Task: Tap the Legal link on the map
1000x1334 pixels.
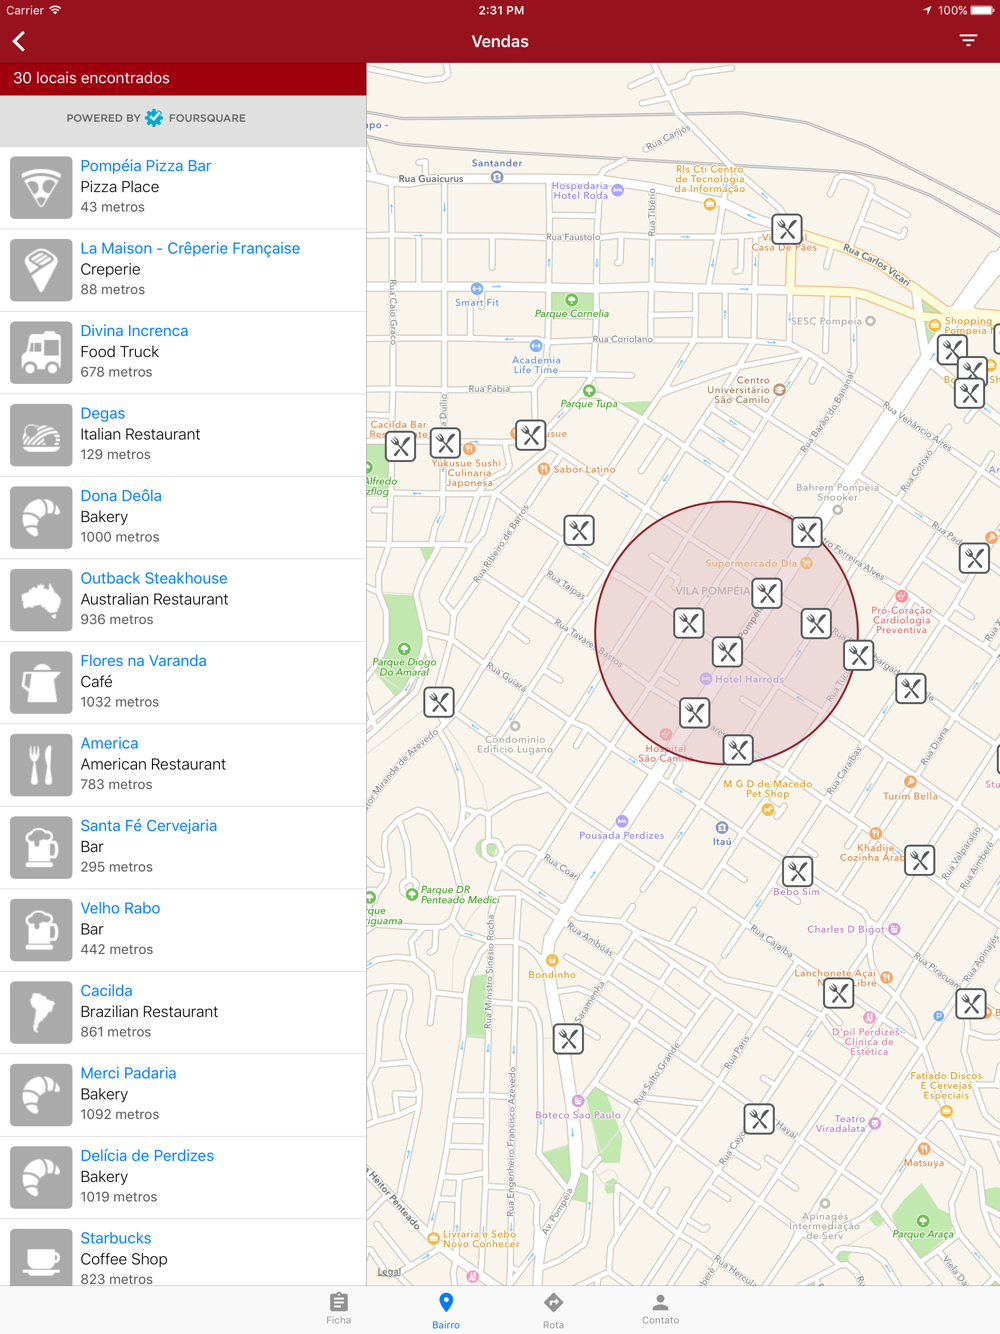Action: 389,1272
